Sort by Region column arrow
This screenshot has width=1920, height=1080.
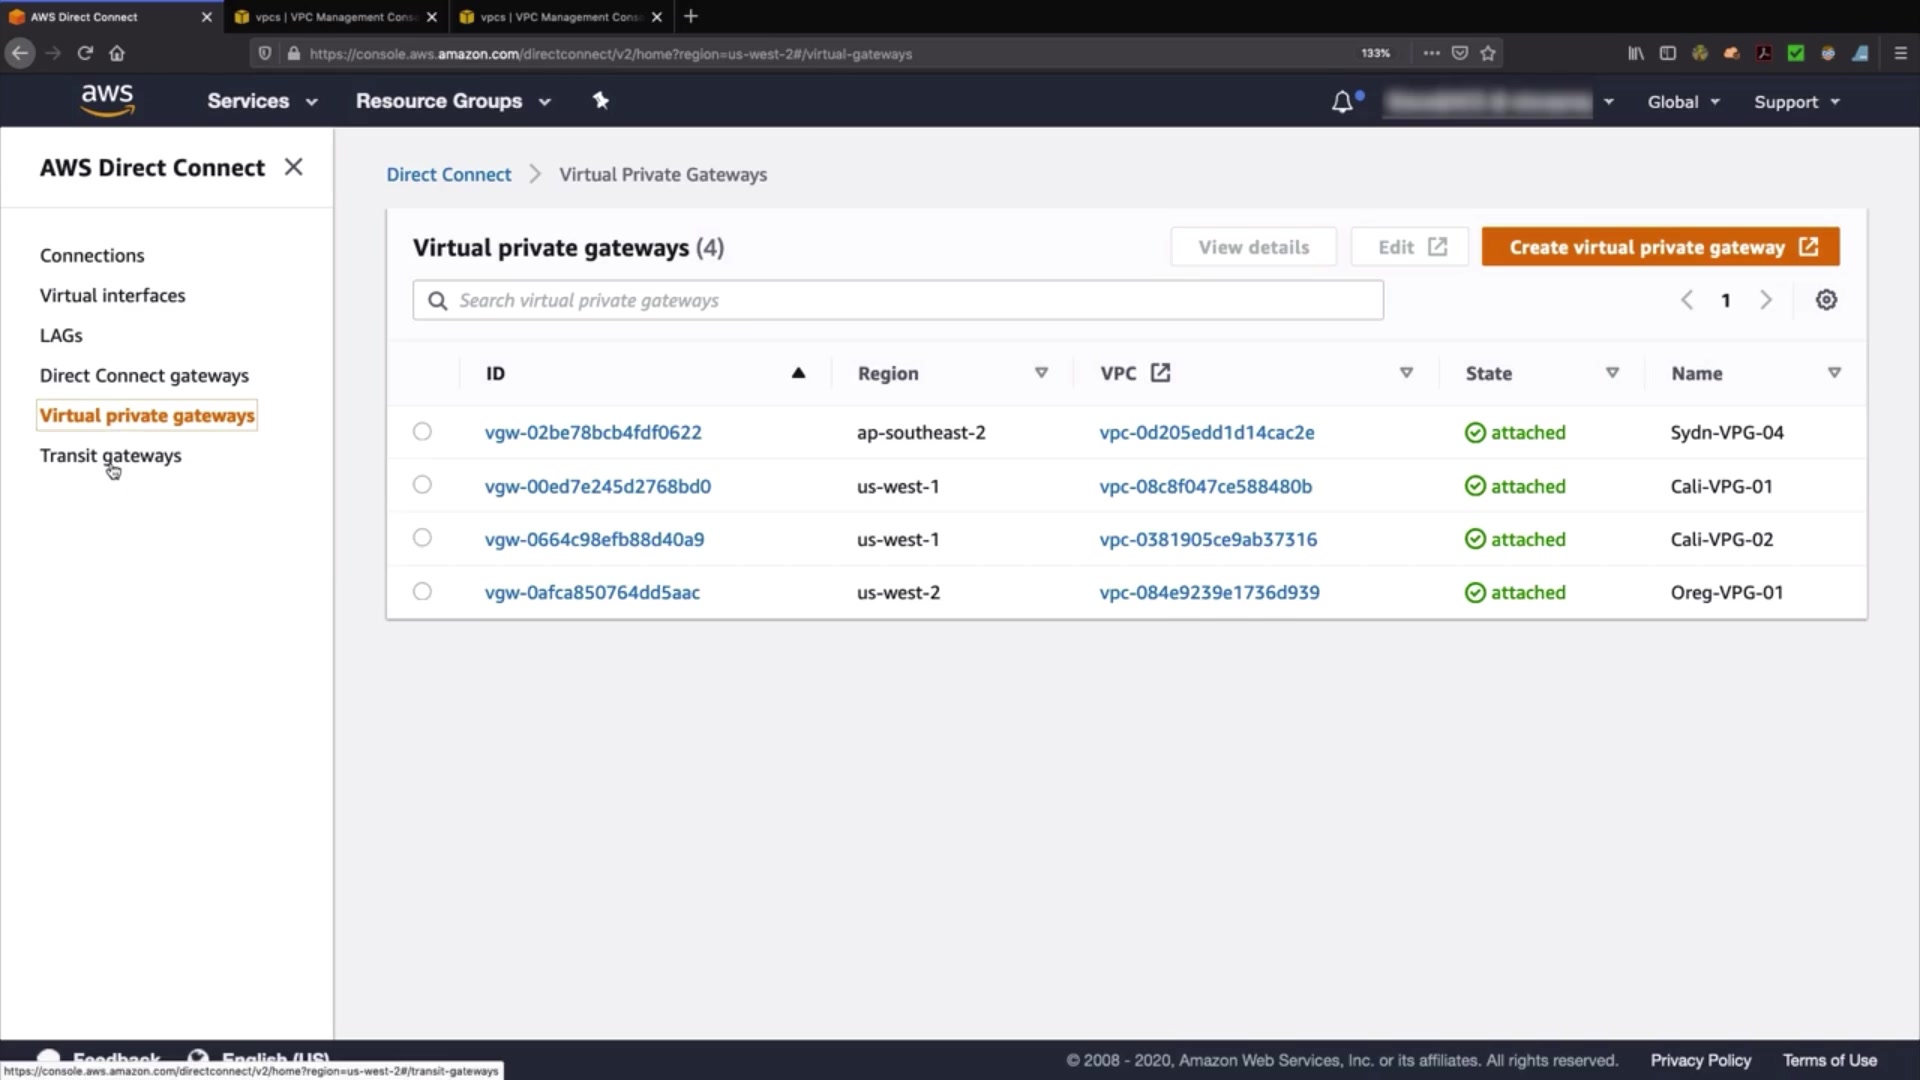pos(1041,373)
